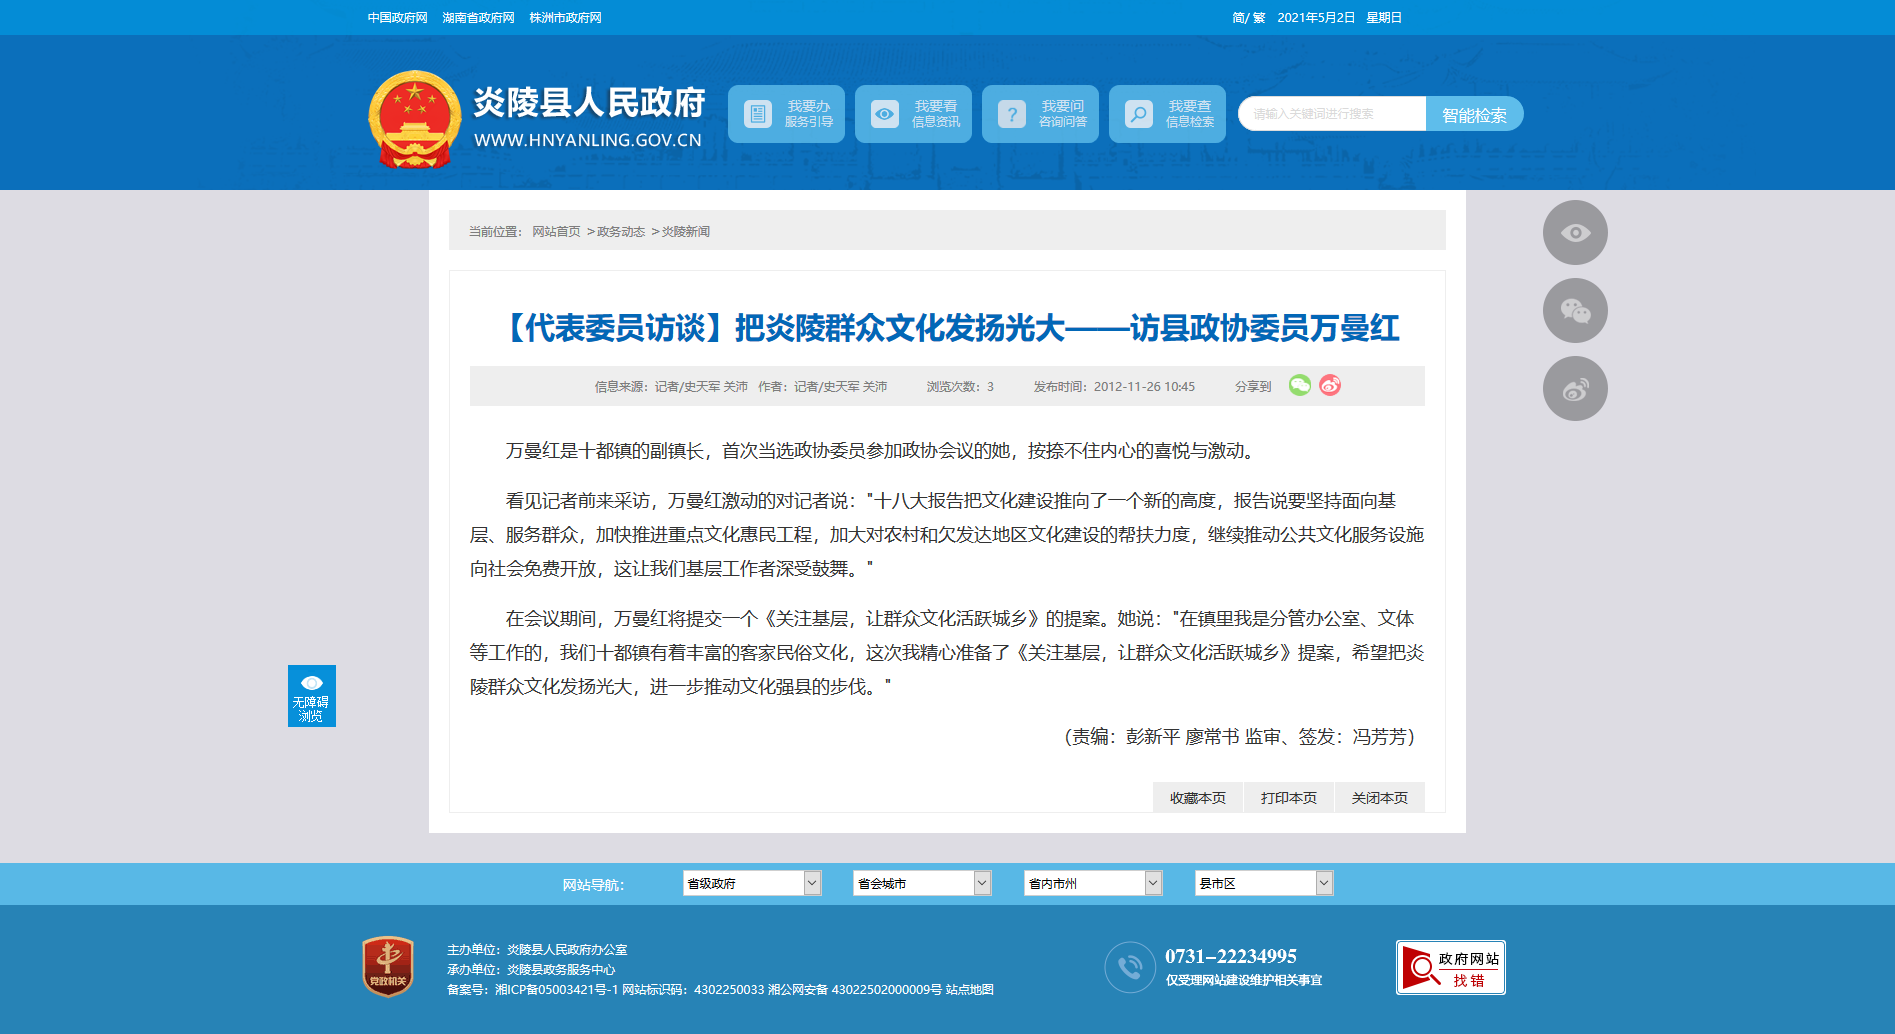Share article via red Weibo icon

coord(1330,385)
